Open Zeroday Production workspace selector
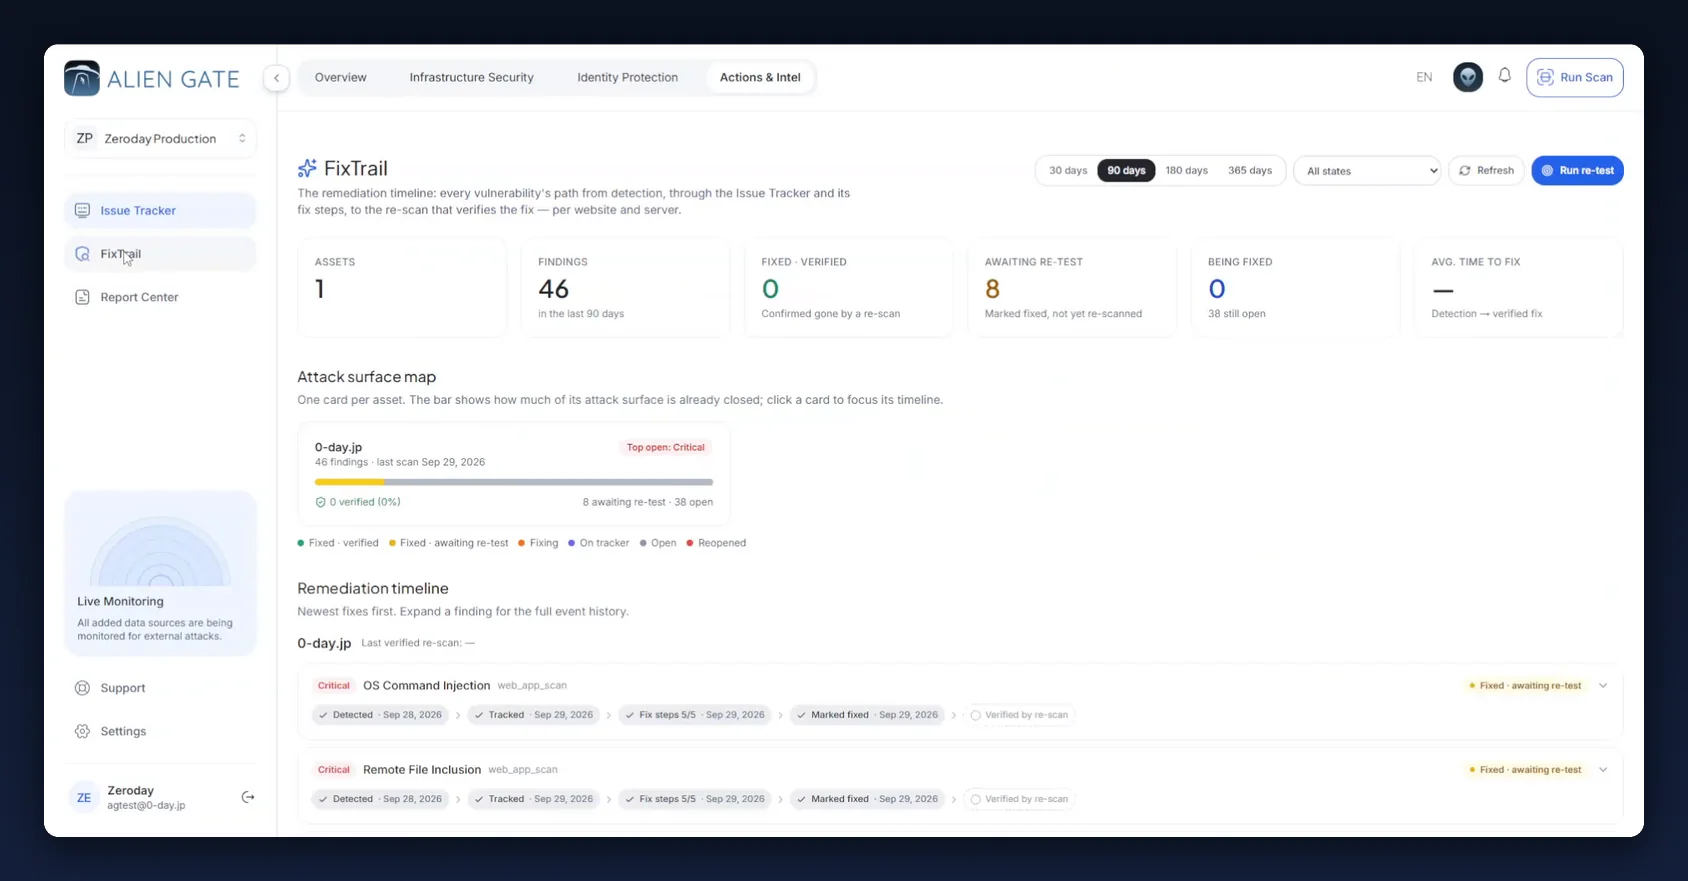The image size is (1688, 881). tap(160, 139)
